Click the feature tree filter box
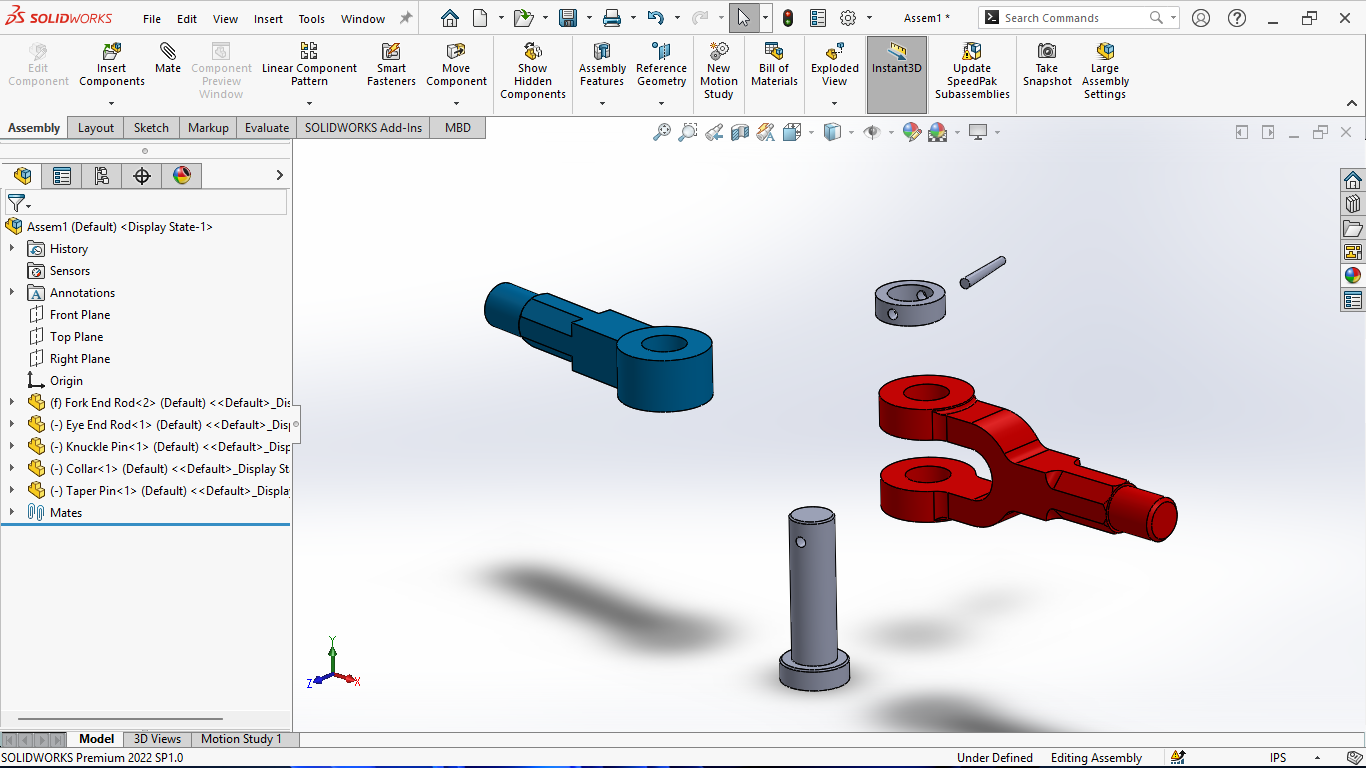1366x768 pixels. coord(146,202)
